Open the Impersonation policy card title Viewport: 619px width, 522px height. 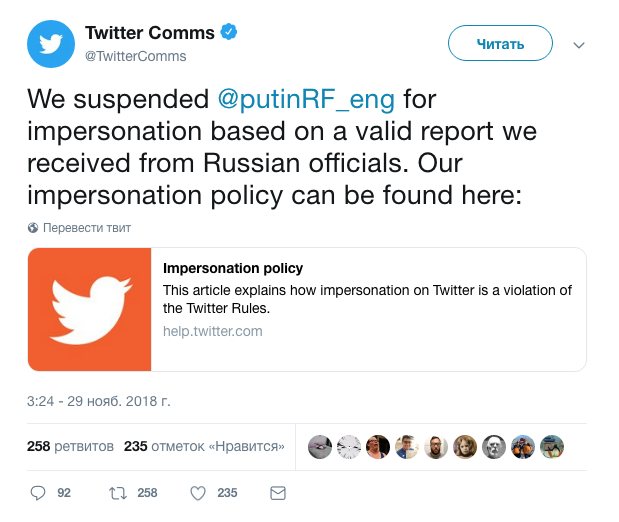[233, 269]
